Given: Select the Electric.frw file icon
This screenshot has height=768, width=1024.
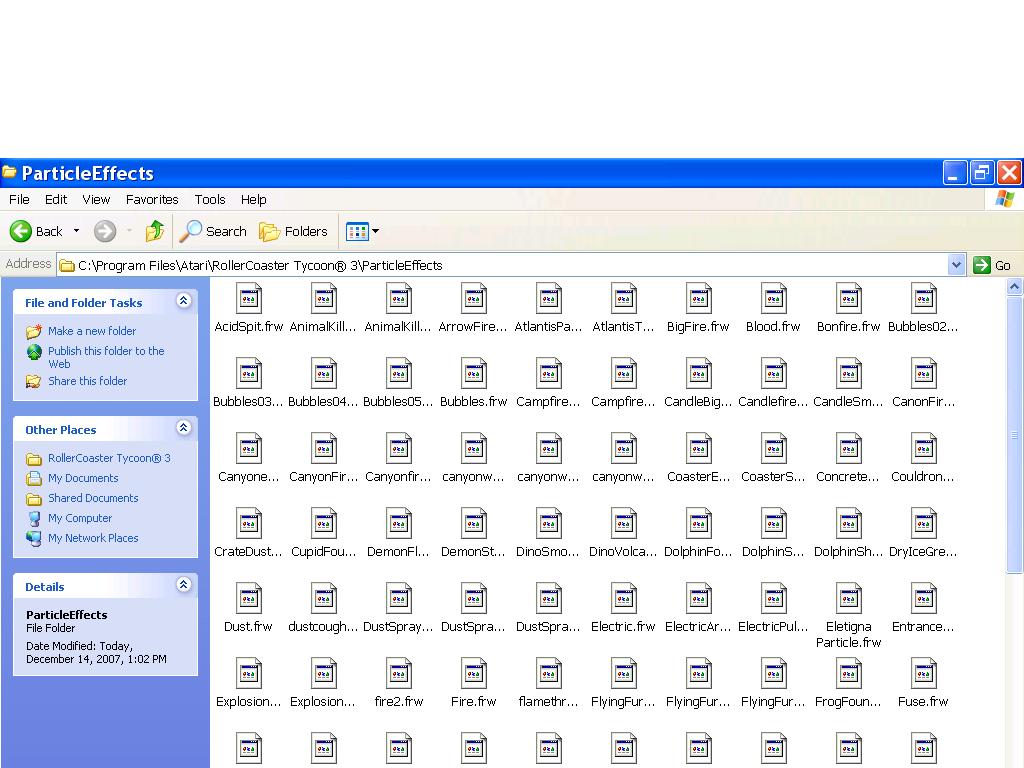Looking at the screenshot, I should pos(623,599).
